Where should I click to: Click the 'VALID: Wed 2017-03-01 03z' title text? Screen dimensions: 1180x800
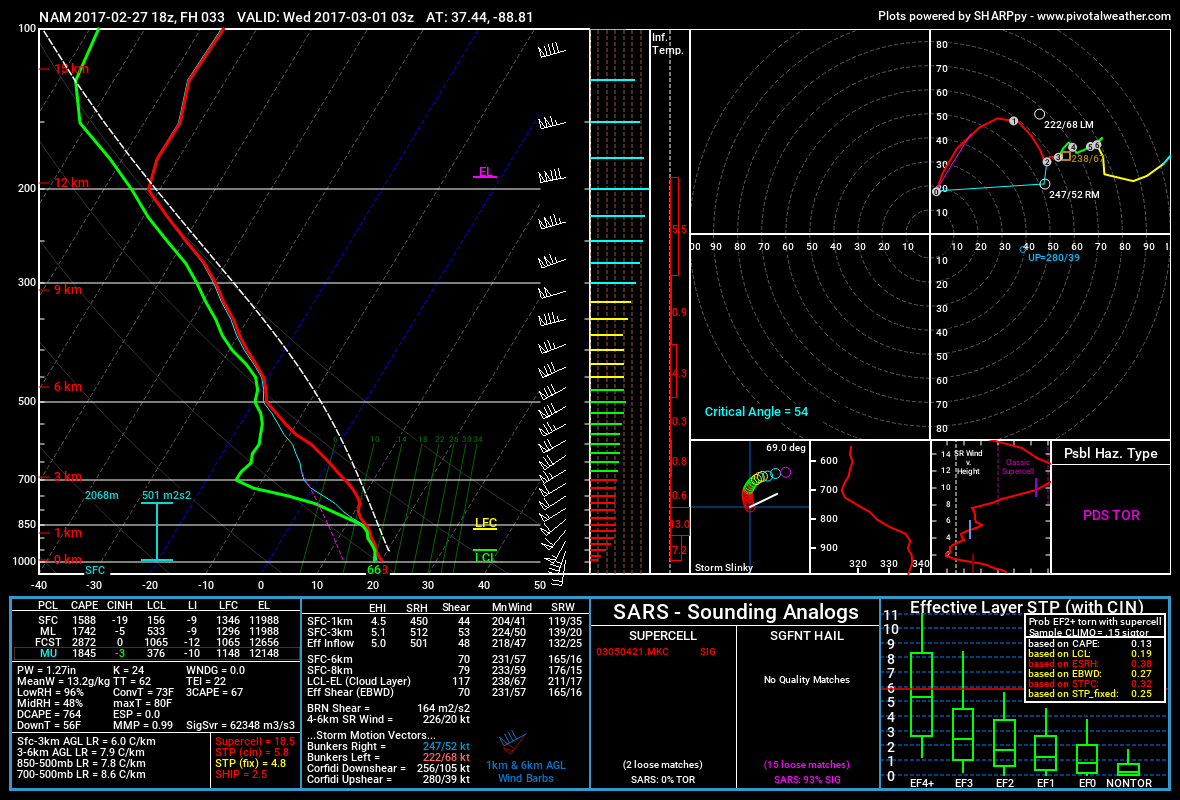point(325,17)
